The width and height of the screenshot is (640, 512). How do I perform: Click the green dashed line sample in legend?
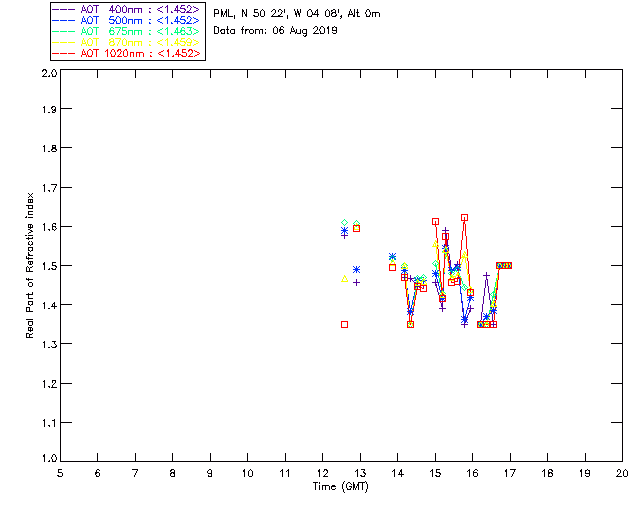click(64, 32)
